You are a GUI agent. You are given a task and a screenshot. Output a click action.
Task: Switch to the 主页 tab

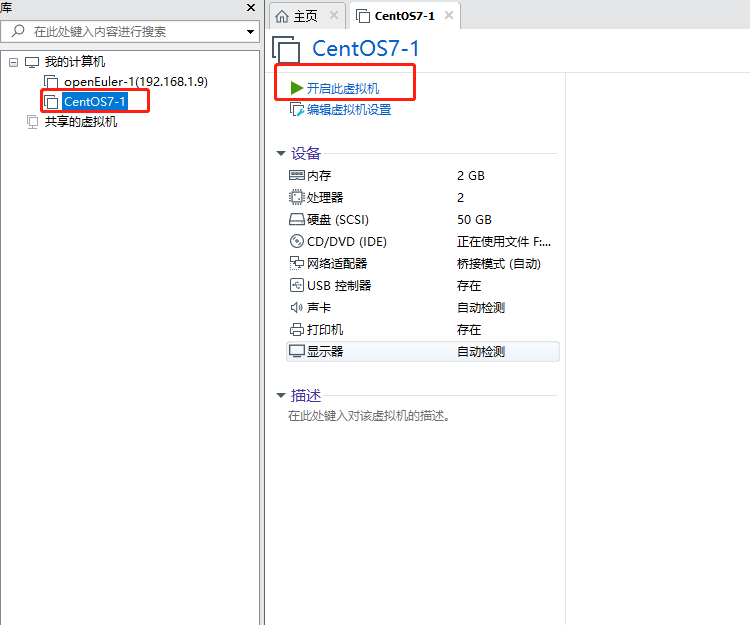(x=306, y=16)
